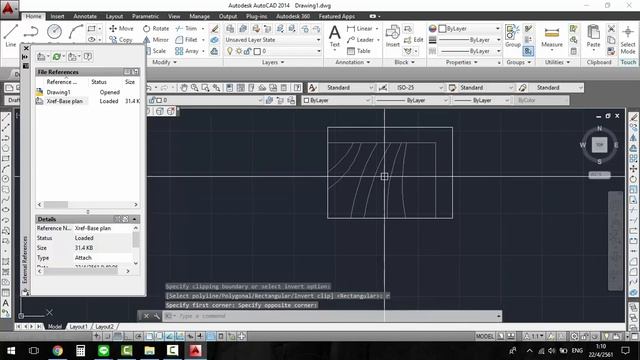Click the Status column header
Screen dimensions: 640x360
pos(99,82)
